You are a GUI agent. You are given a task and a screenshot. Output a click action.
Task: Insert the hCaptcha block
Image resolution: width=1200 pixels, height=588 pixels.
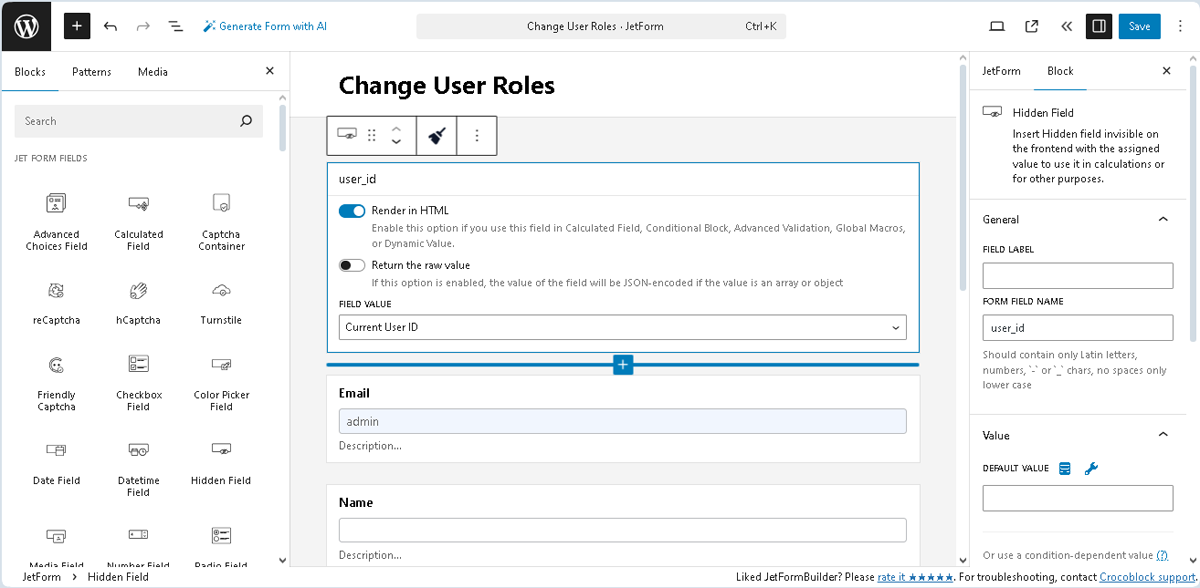(138, 302)
